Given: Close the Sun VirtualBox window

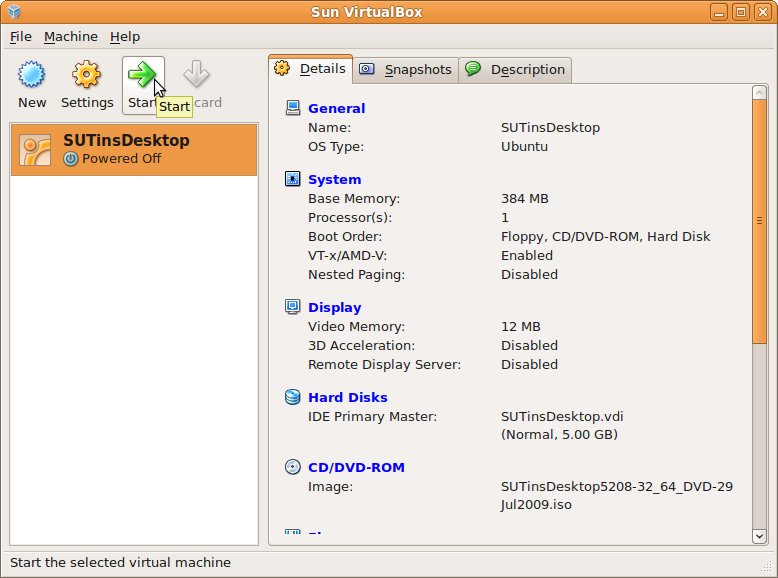Looking at the screenshot, I should [763, 12].
